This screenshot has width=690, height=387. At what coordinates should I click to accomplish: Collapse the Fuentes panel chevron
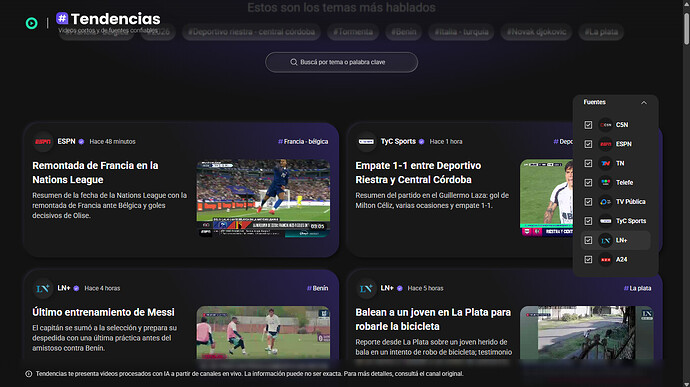(644, 103)
